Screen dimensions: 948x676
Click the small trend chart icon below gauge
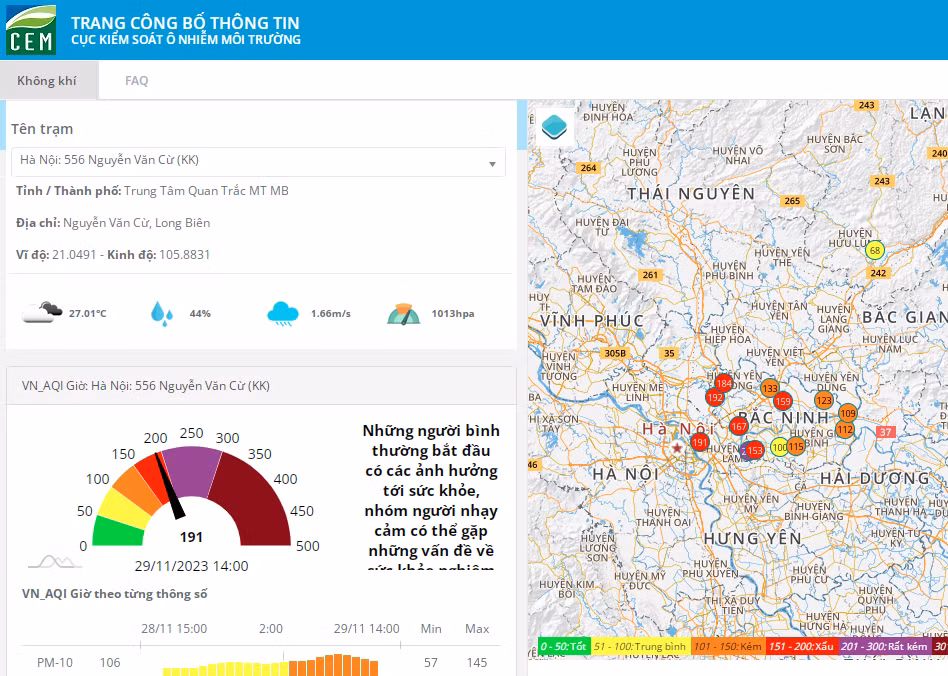click(55, 562)
